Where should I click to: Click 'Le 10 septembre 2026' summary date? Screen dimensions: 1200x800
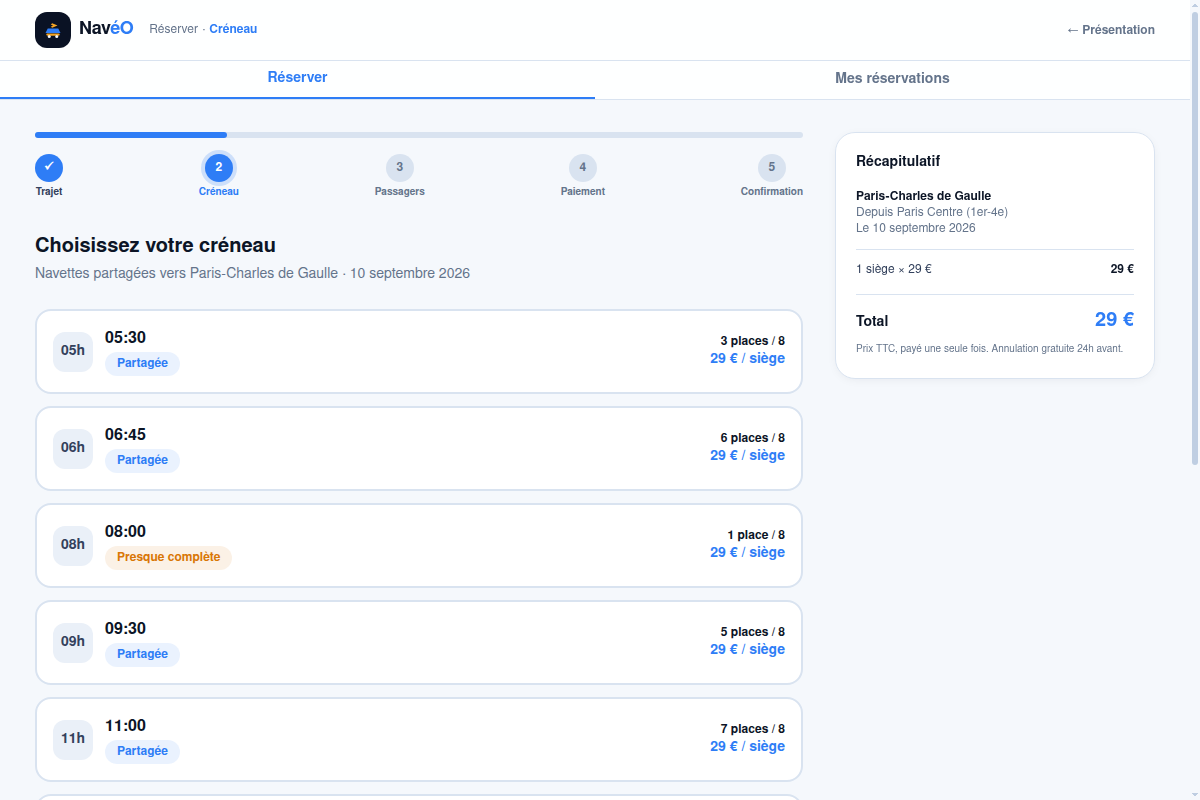point(916,228)
